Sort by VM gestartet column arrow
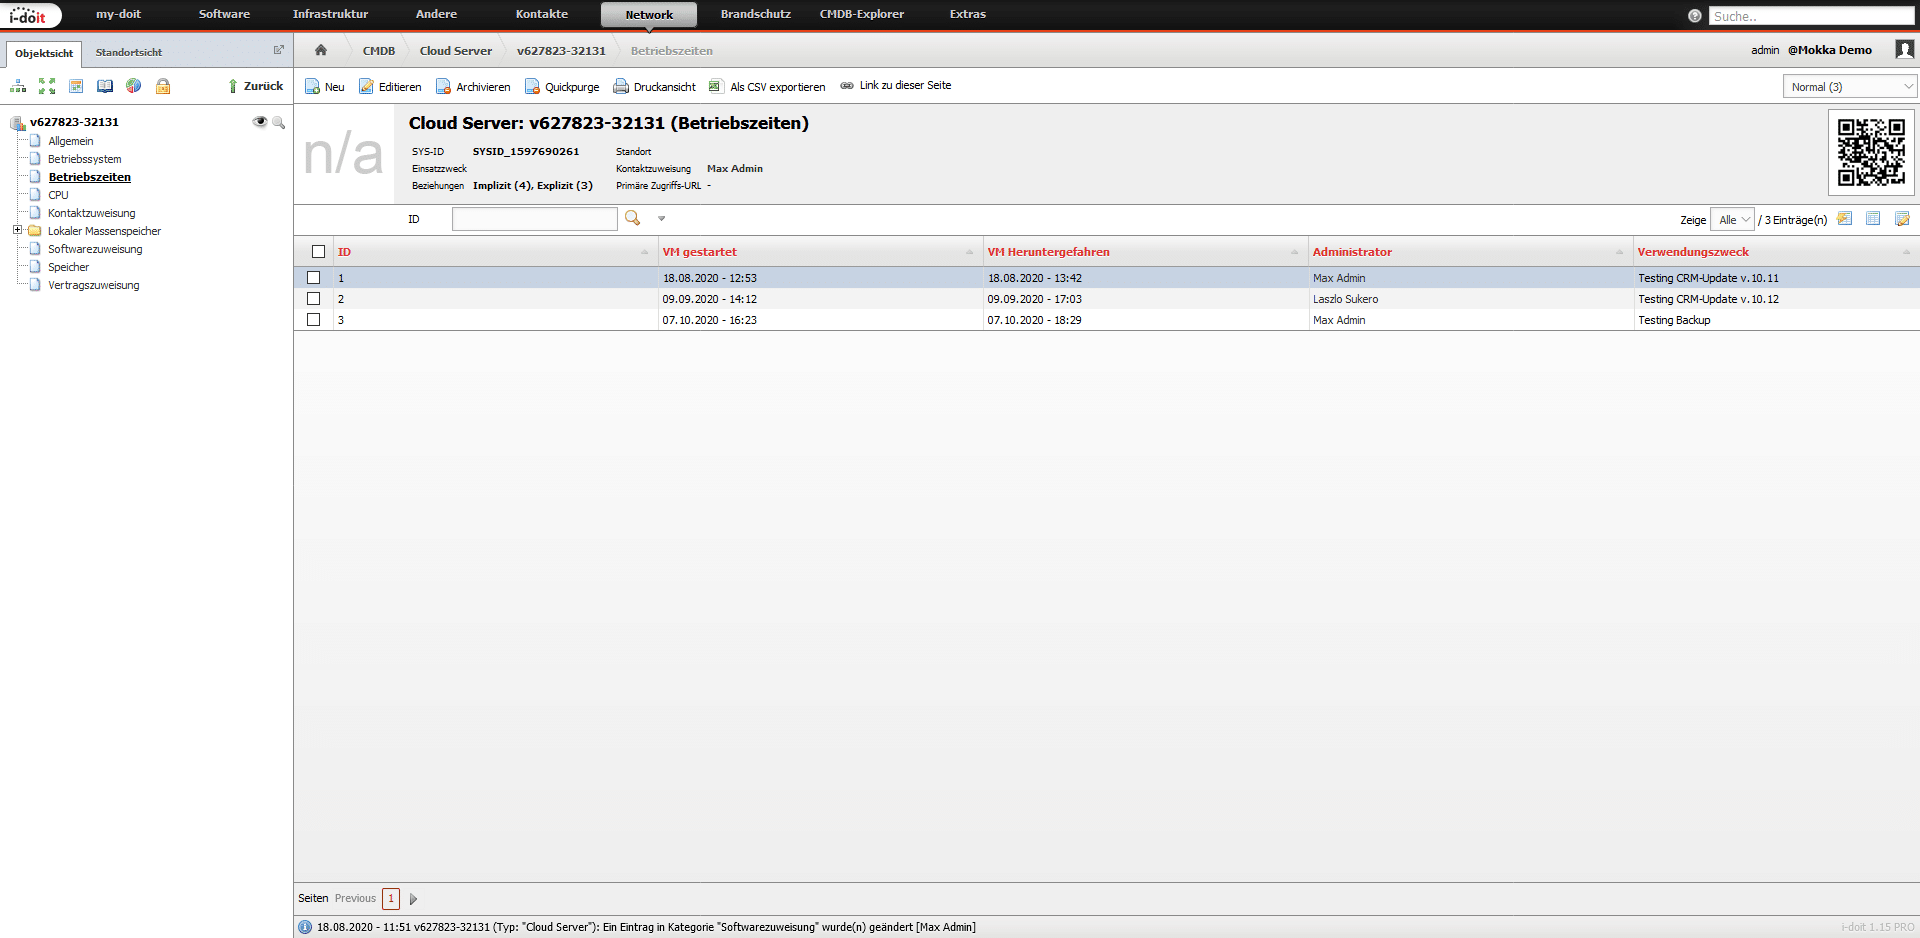The width and height of the screenshot is (1920, 938). pos(969,252)
